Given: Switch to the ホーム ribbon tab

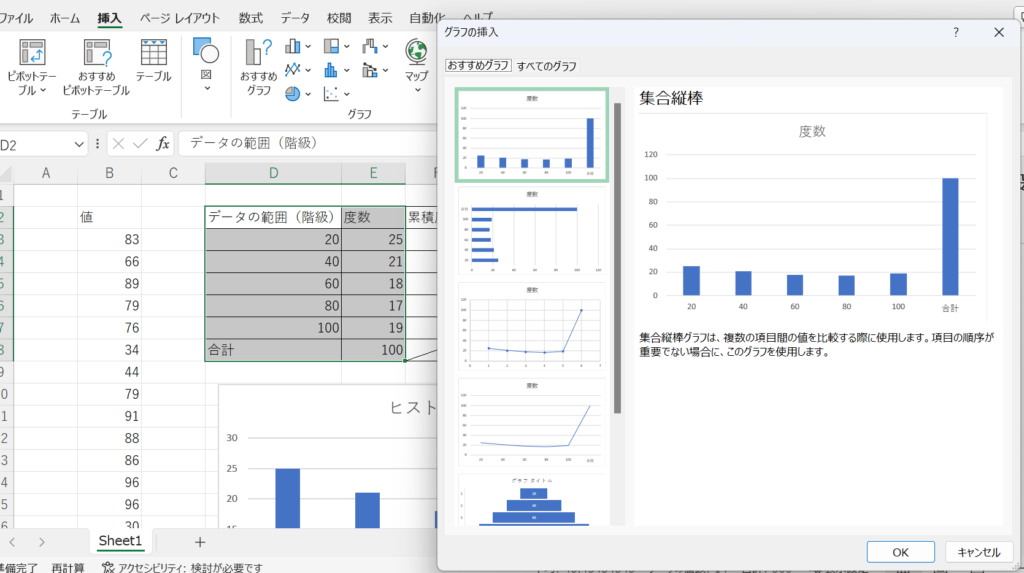Looking at the screenshot, I should click(x=65, y=18).
